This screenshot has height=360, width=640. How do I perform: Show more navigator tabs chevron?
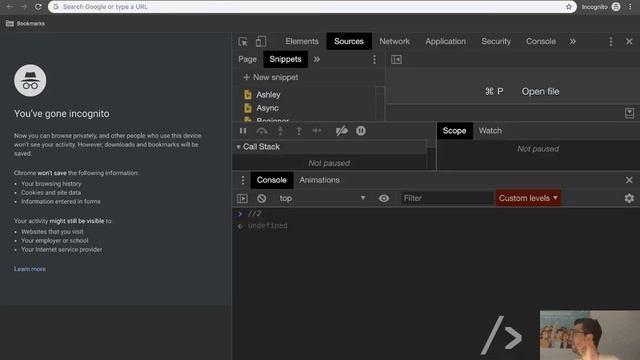(x=317, y=59)
